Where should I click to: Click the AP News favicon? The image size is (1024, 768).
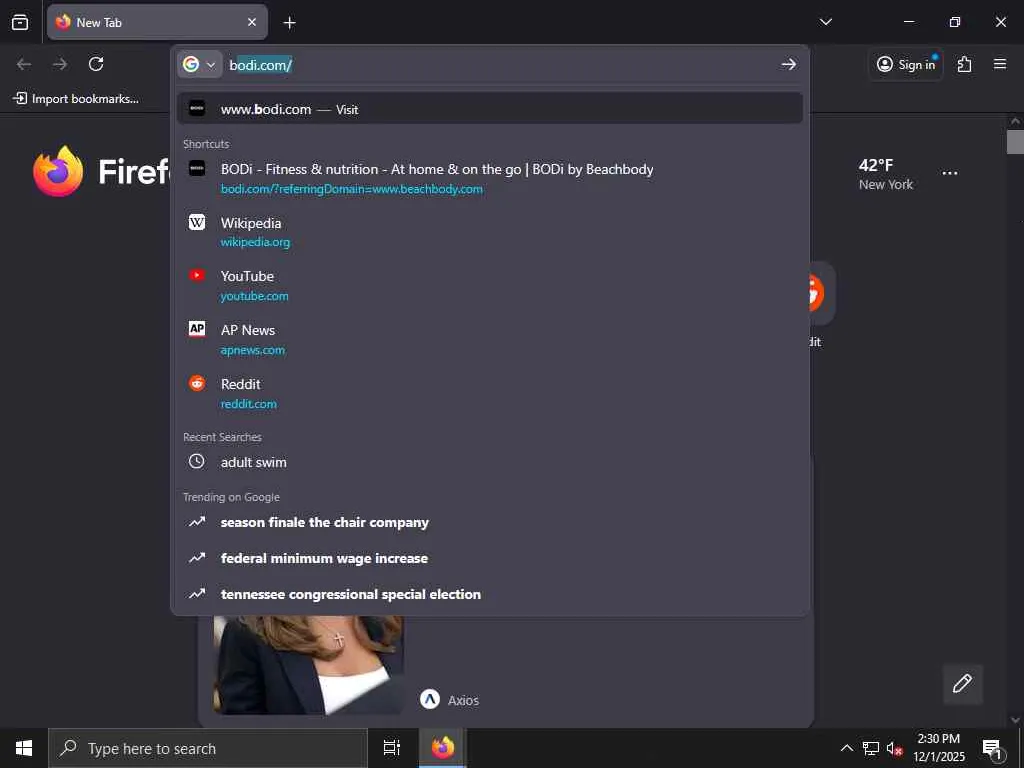197,329
